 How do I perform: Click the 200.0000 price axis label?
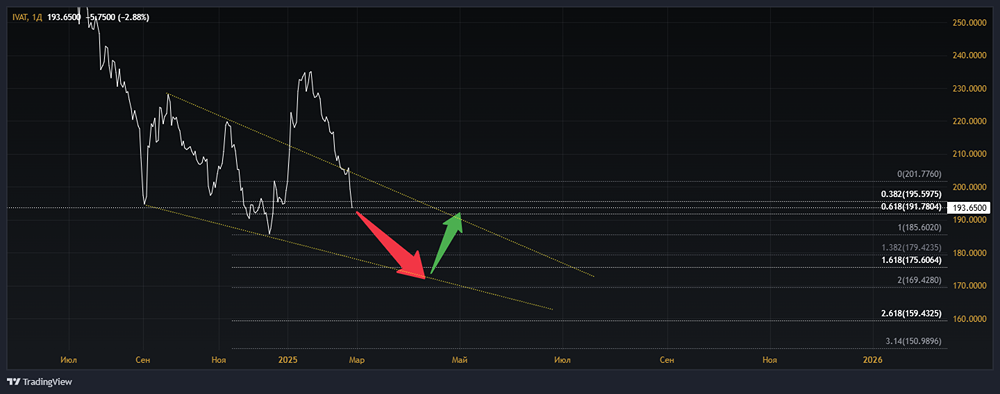click(969, 187)
